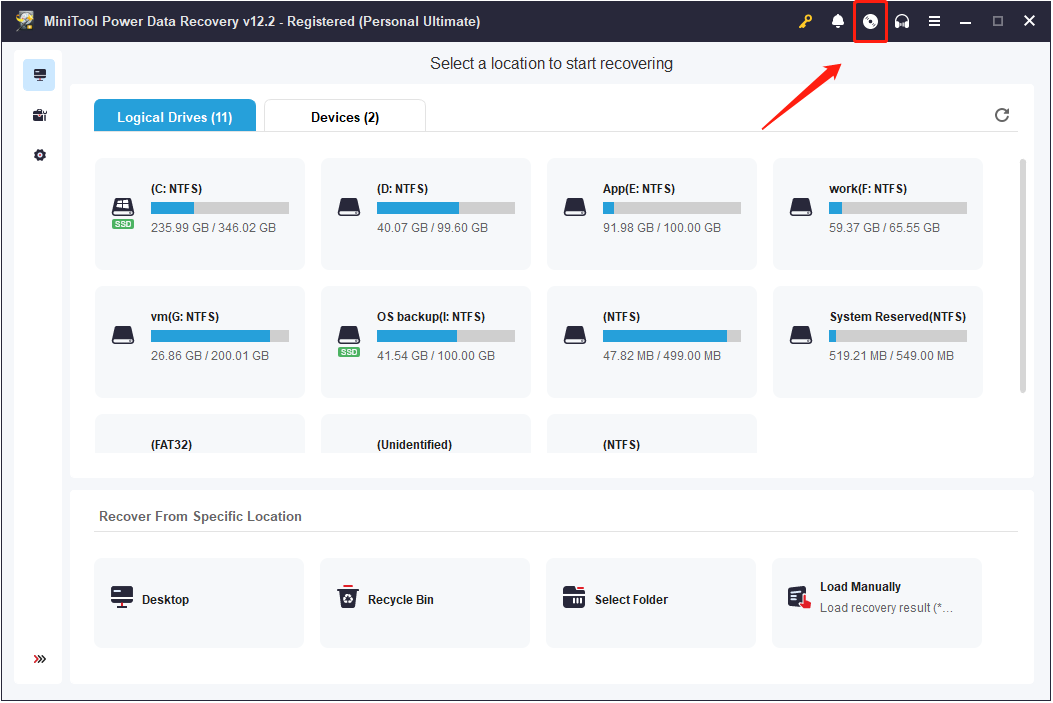Click the 26.86 GB / 200.01 GB text
This screenshot has height=703, width=1053.
click(x=210, y=356)
